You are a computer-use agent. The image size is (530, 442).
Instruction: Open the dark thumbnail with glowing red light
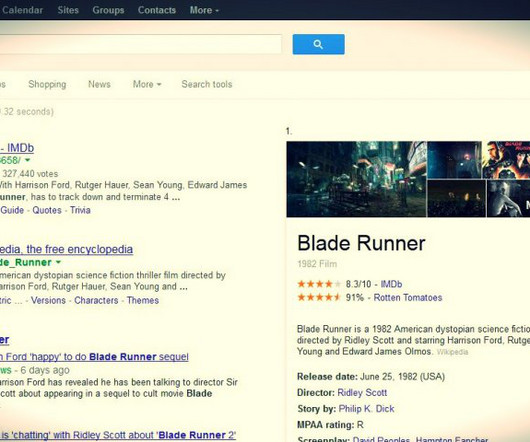click(x=454, y=160)
